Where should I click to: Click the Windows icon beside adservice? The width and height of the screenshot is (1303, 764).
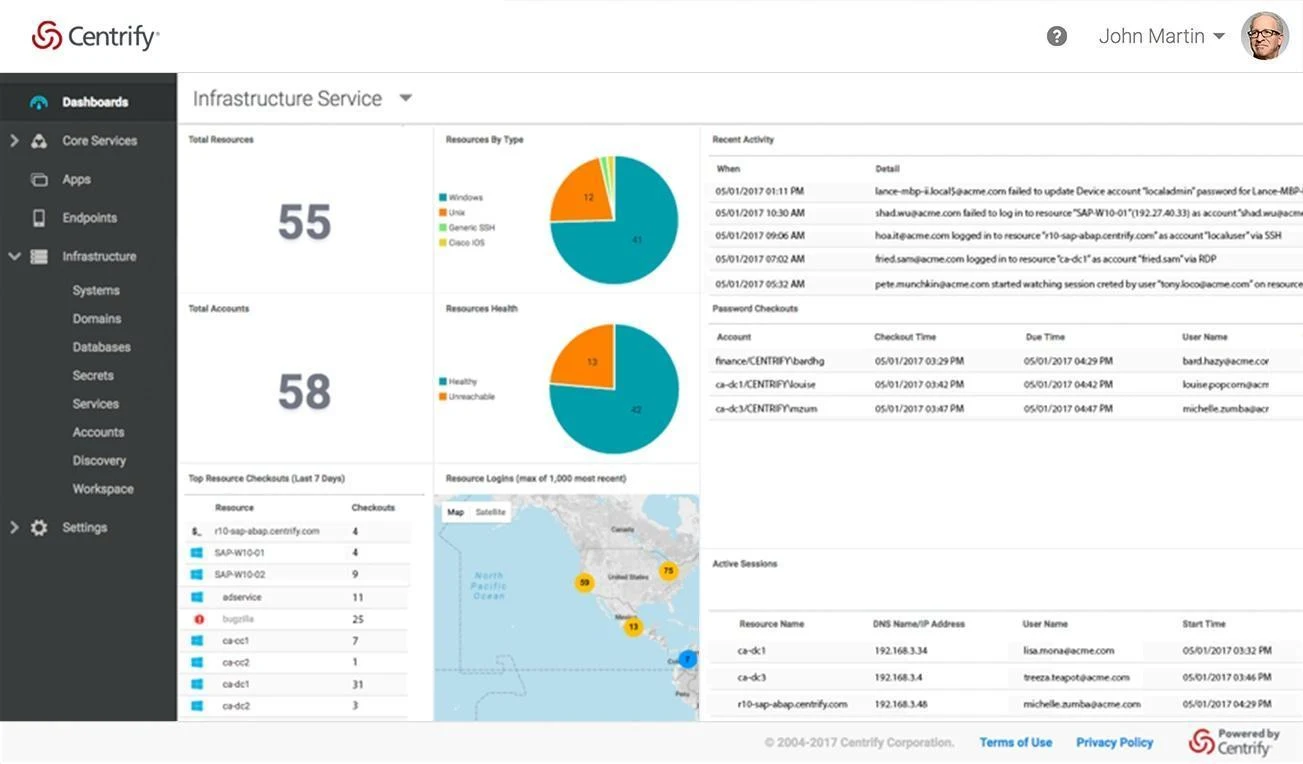pyautogui.click(x=197, y=597)
